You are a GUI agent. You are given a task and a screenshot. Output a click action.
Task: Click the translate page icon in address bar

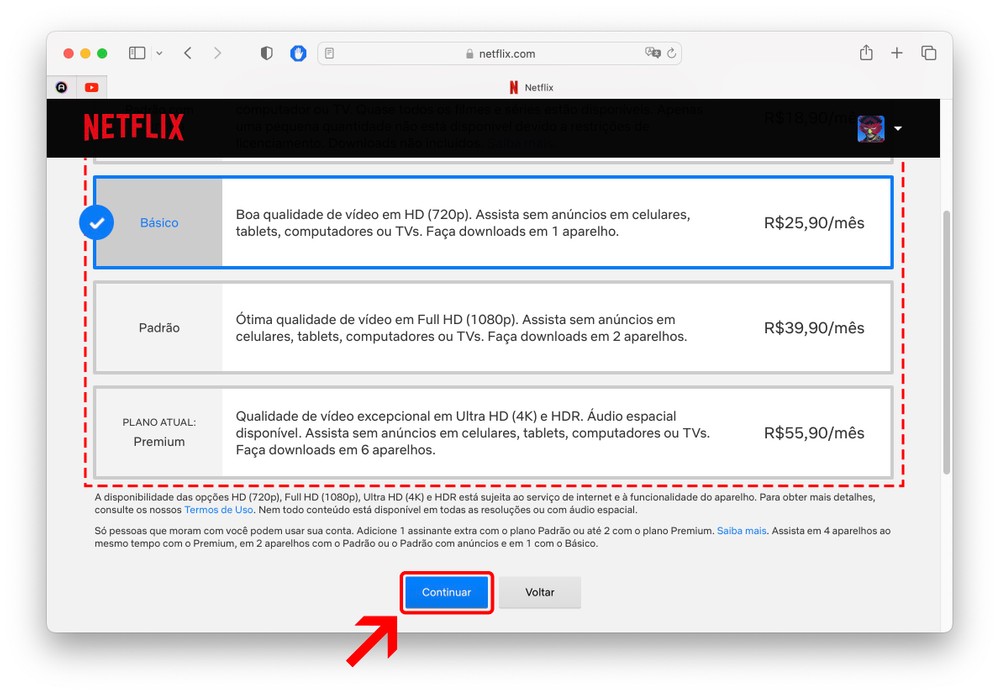point(653,54)
